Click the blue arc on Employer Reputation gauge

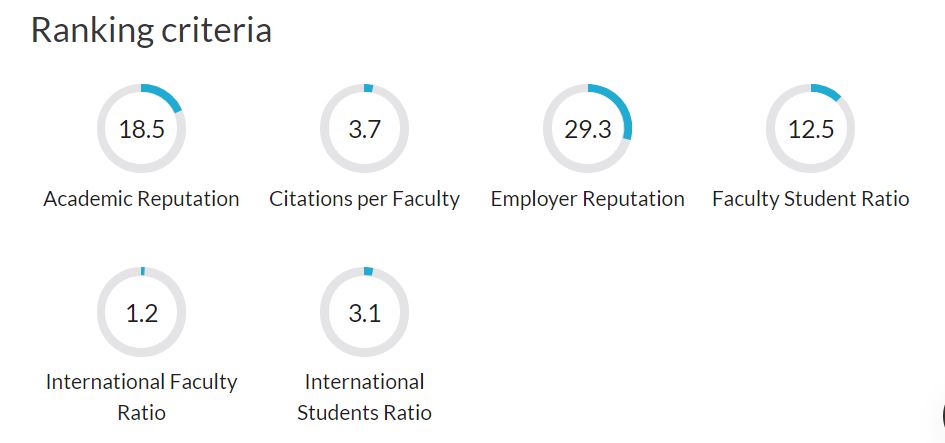click(621, 105)
